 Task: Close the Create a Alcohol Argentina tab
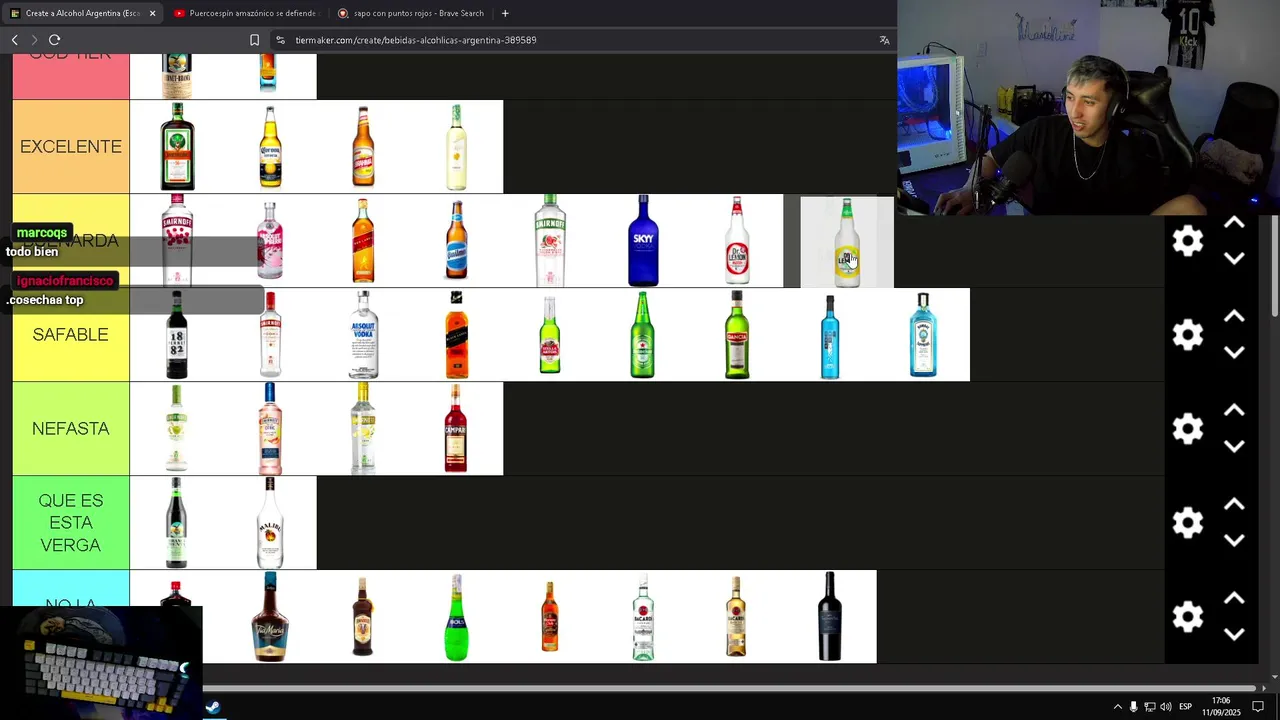152,13
